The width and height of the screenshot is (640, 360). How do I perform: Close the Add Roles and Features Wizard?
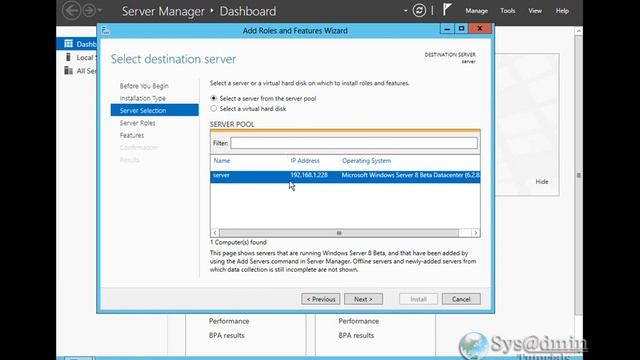(480, 29)
